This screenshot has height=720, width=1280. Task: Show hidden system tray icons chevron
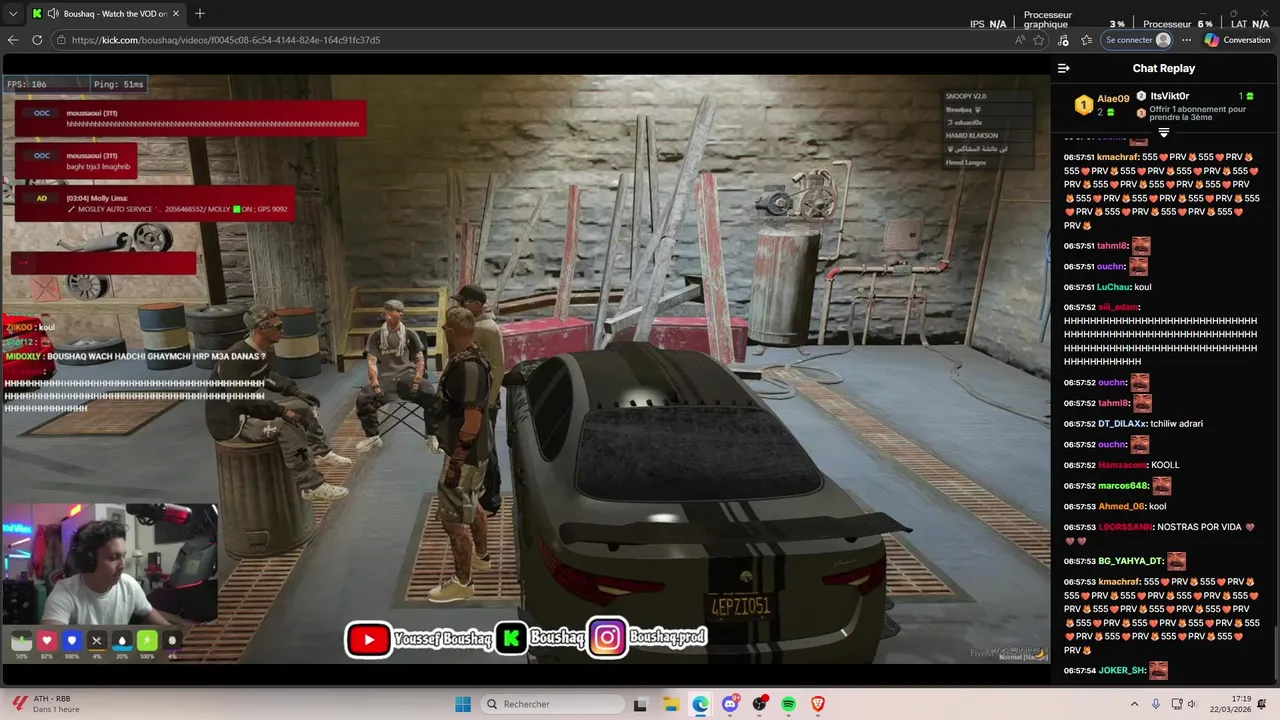tap(1136, 704)
